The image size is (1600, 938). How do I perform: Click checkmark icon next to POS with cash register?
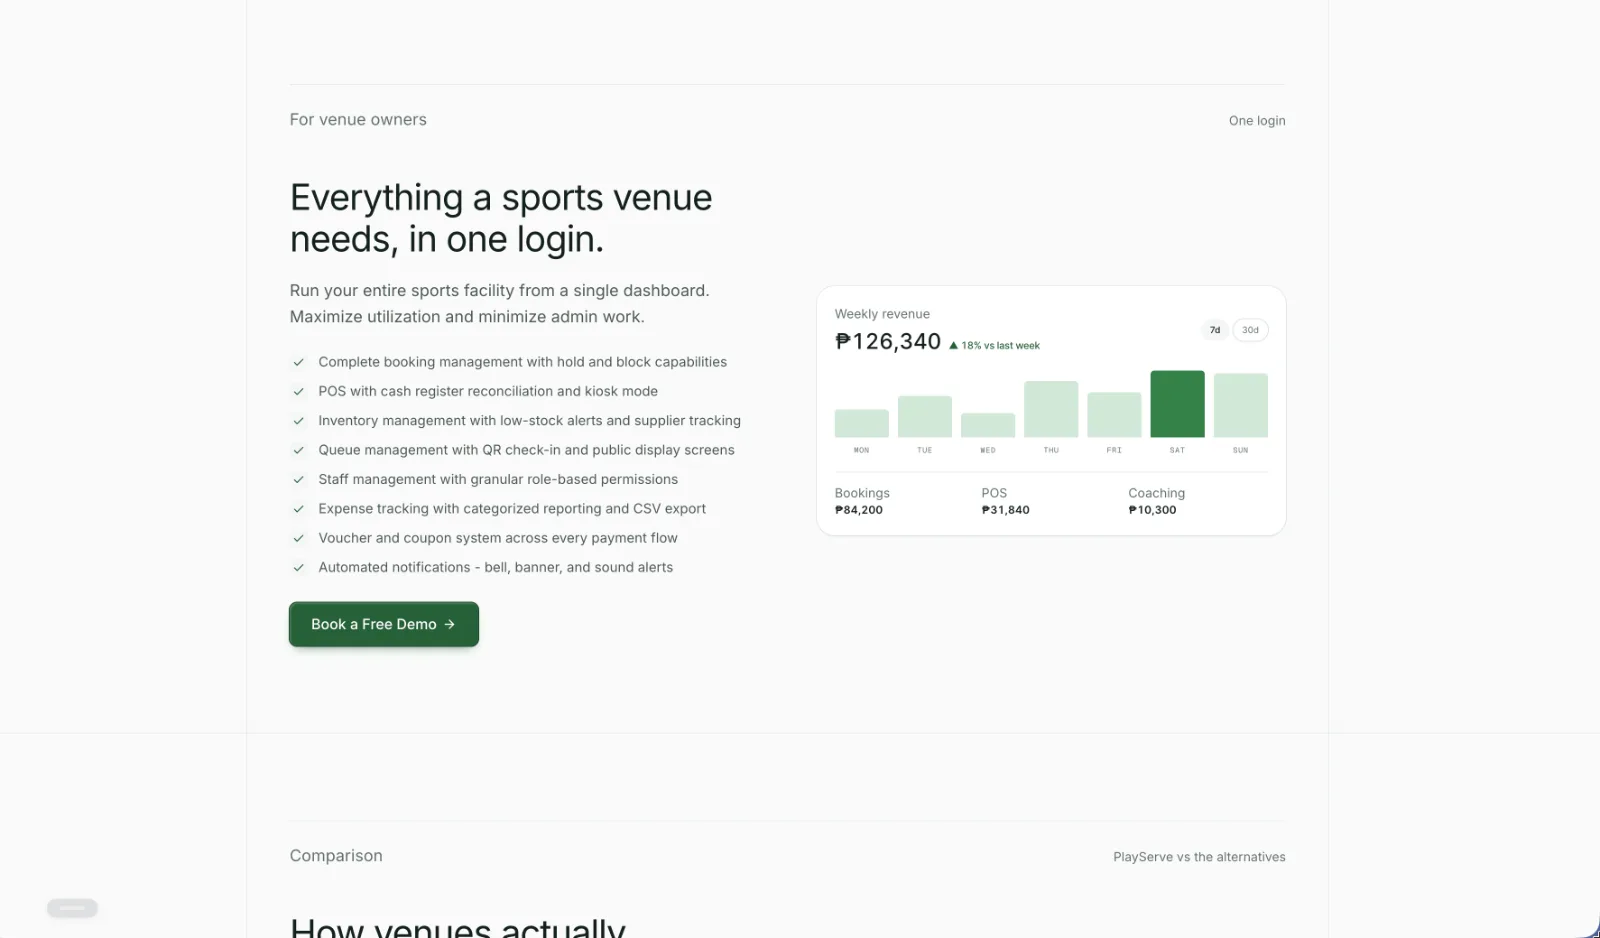298,391
